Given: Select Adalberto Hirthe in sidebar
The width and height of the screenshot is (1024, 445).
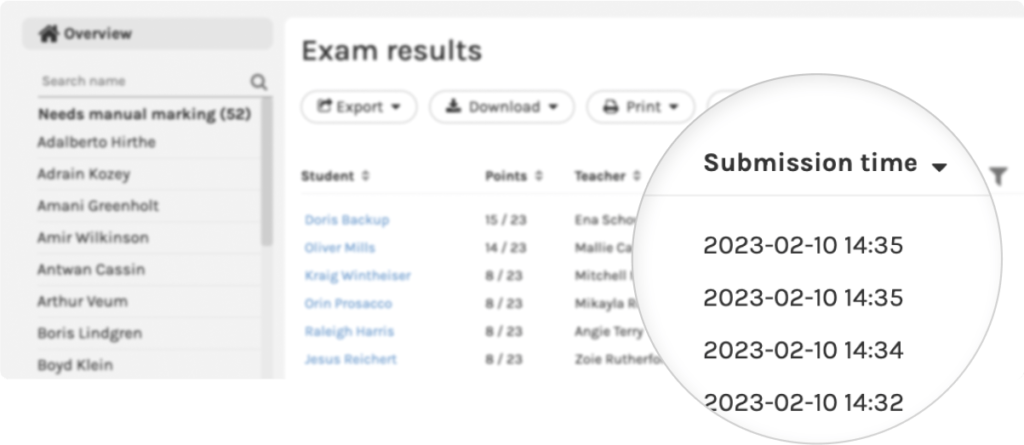Looking at the screenshot, I should coord(97,142).
